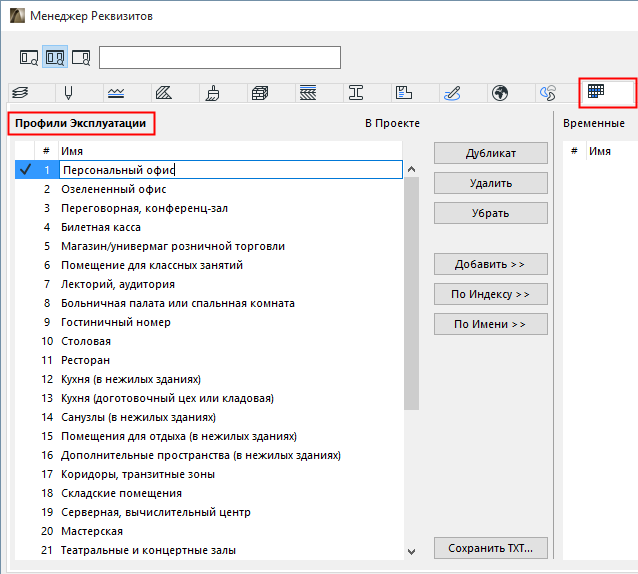Select row Лекторий, аудитория
638x574 pixels.
(x=208, y=284)
